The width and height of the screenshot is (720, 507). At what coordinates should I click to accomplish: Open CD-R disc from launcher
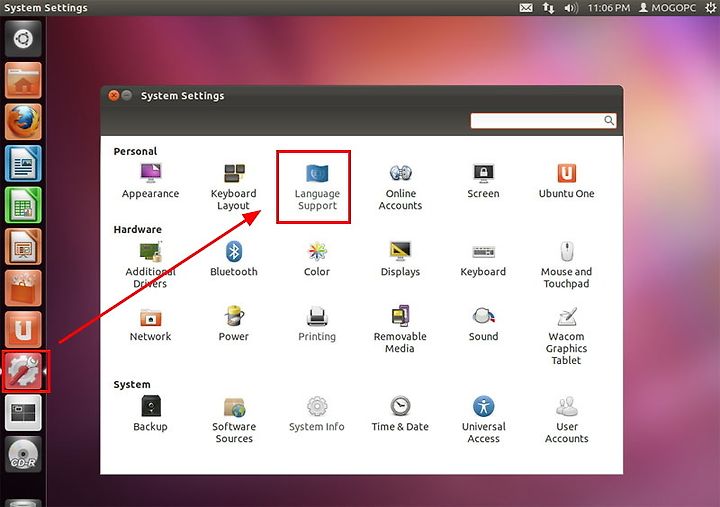click(23, 454)
